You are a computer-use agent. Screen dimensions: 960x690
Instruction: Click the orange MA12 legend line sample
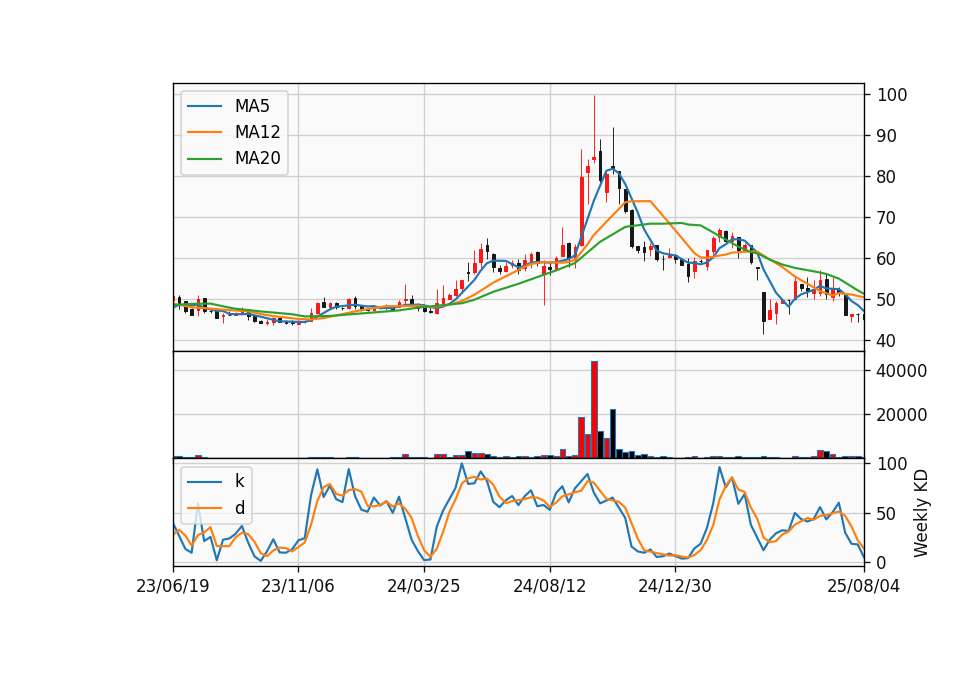click(x=204, y=132)
